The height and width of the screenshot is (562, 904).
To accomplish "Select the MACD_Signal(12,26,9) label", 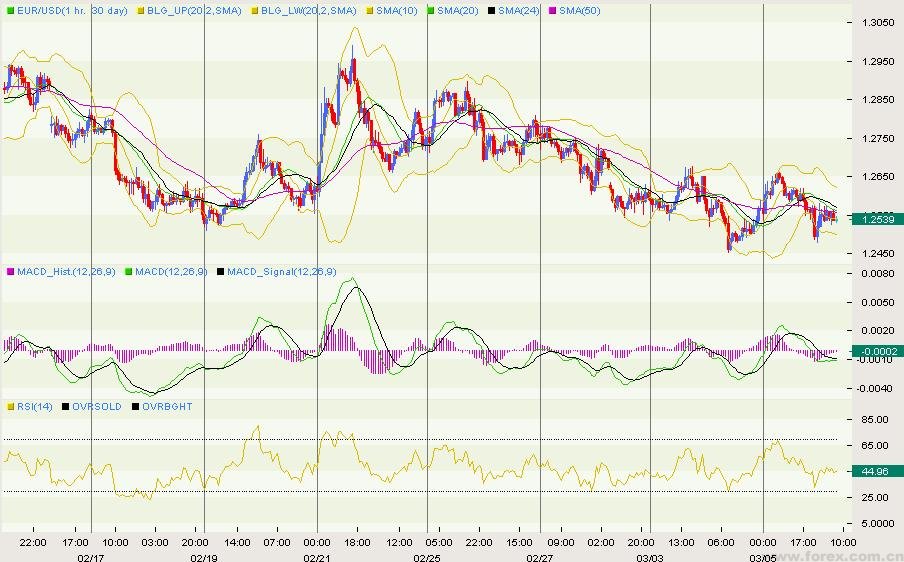I will [282, 271].
